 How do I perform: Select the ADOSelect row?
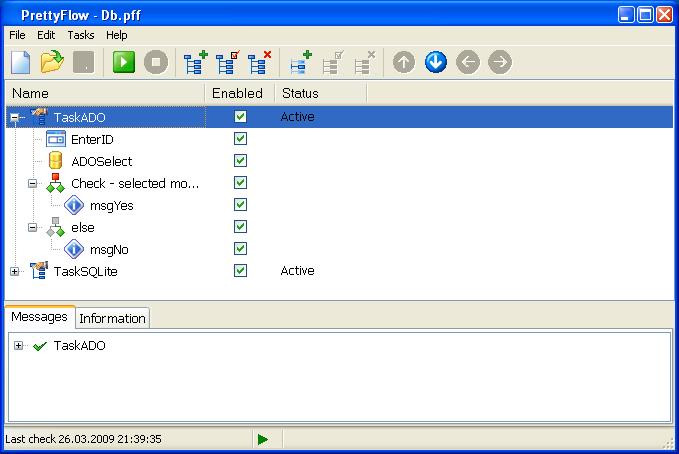click(340, 161)
